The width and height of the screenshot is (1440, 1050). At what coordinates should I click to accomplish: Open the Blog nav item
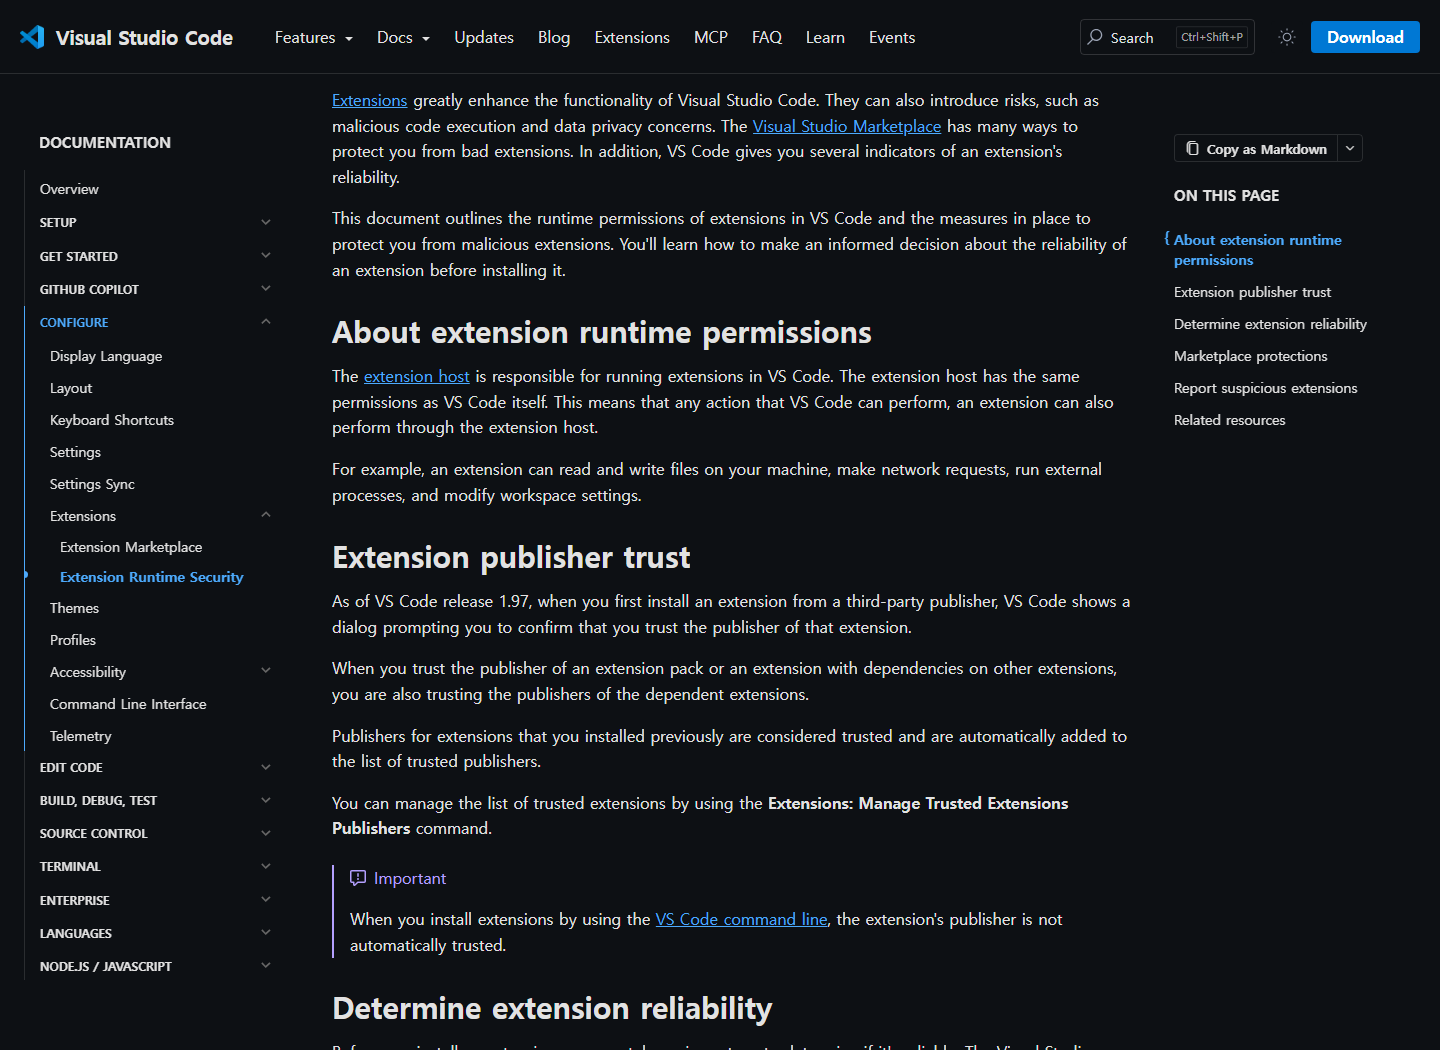pyautogui.click(x=554, y=37)
